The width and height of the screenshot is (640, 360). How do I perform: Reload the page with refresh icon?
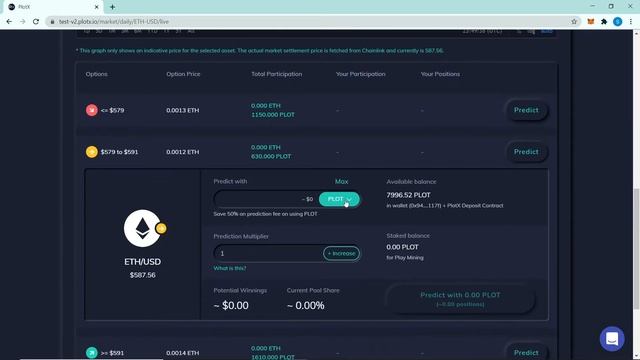point(36,22)
